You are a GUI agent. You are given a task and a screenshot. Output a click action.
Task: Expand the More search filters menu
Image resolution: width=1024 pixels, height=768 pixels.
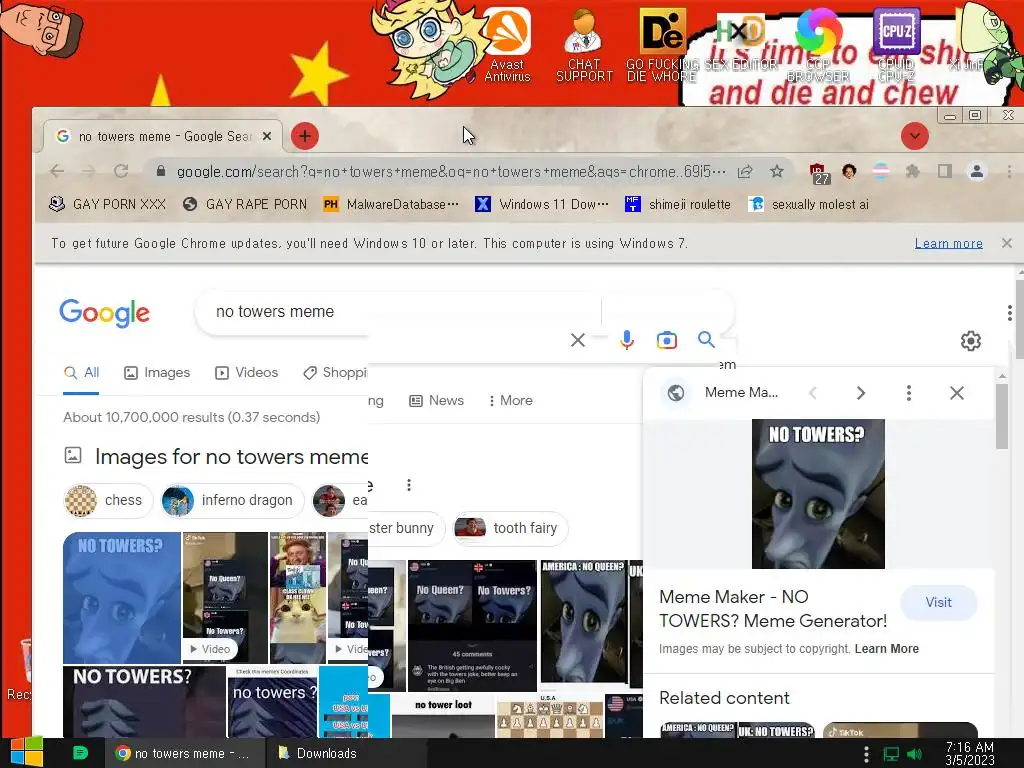pyautogui.click(x=510, y=400)
